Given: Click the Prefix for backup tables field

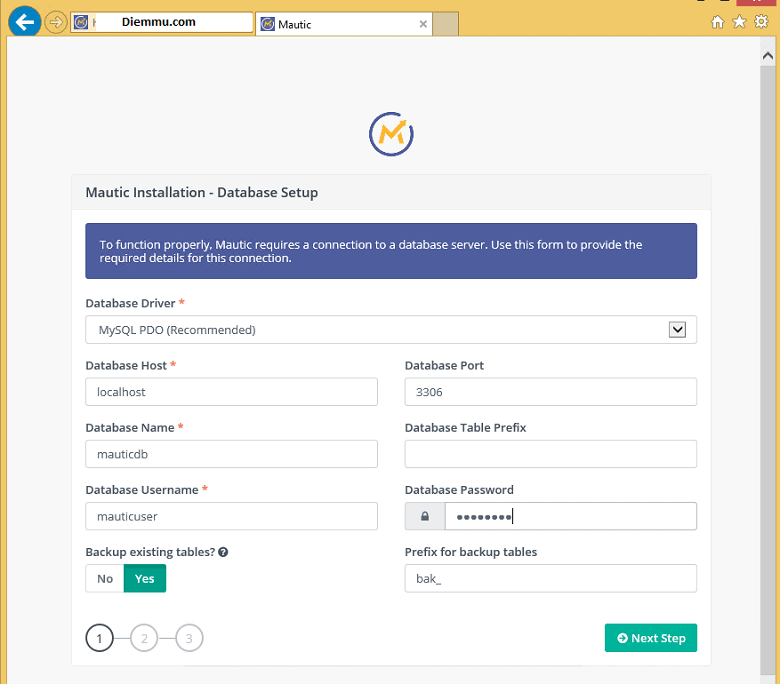Looking at the screenshot, I should pos(551,579).
